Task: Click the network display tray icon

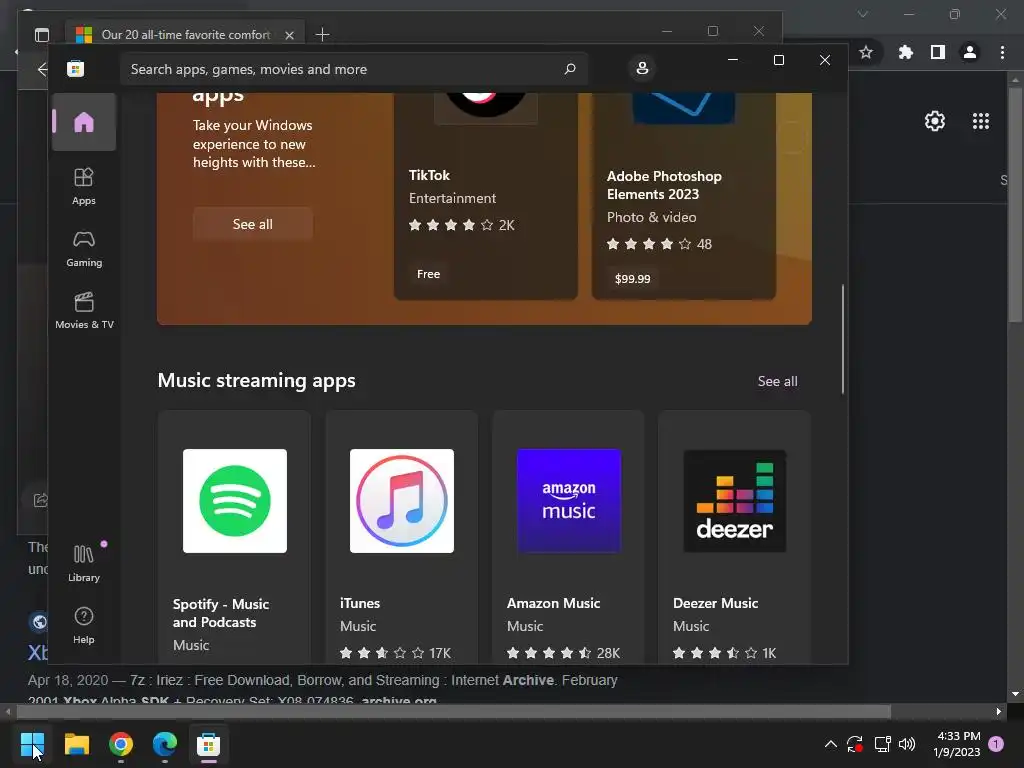Action: click(x=882, y=744)
